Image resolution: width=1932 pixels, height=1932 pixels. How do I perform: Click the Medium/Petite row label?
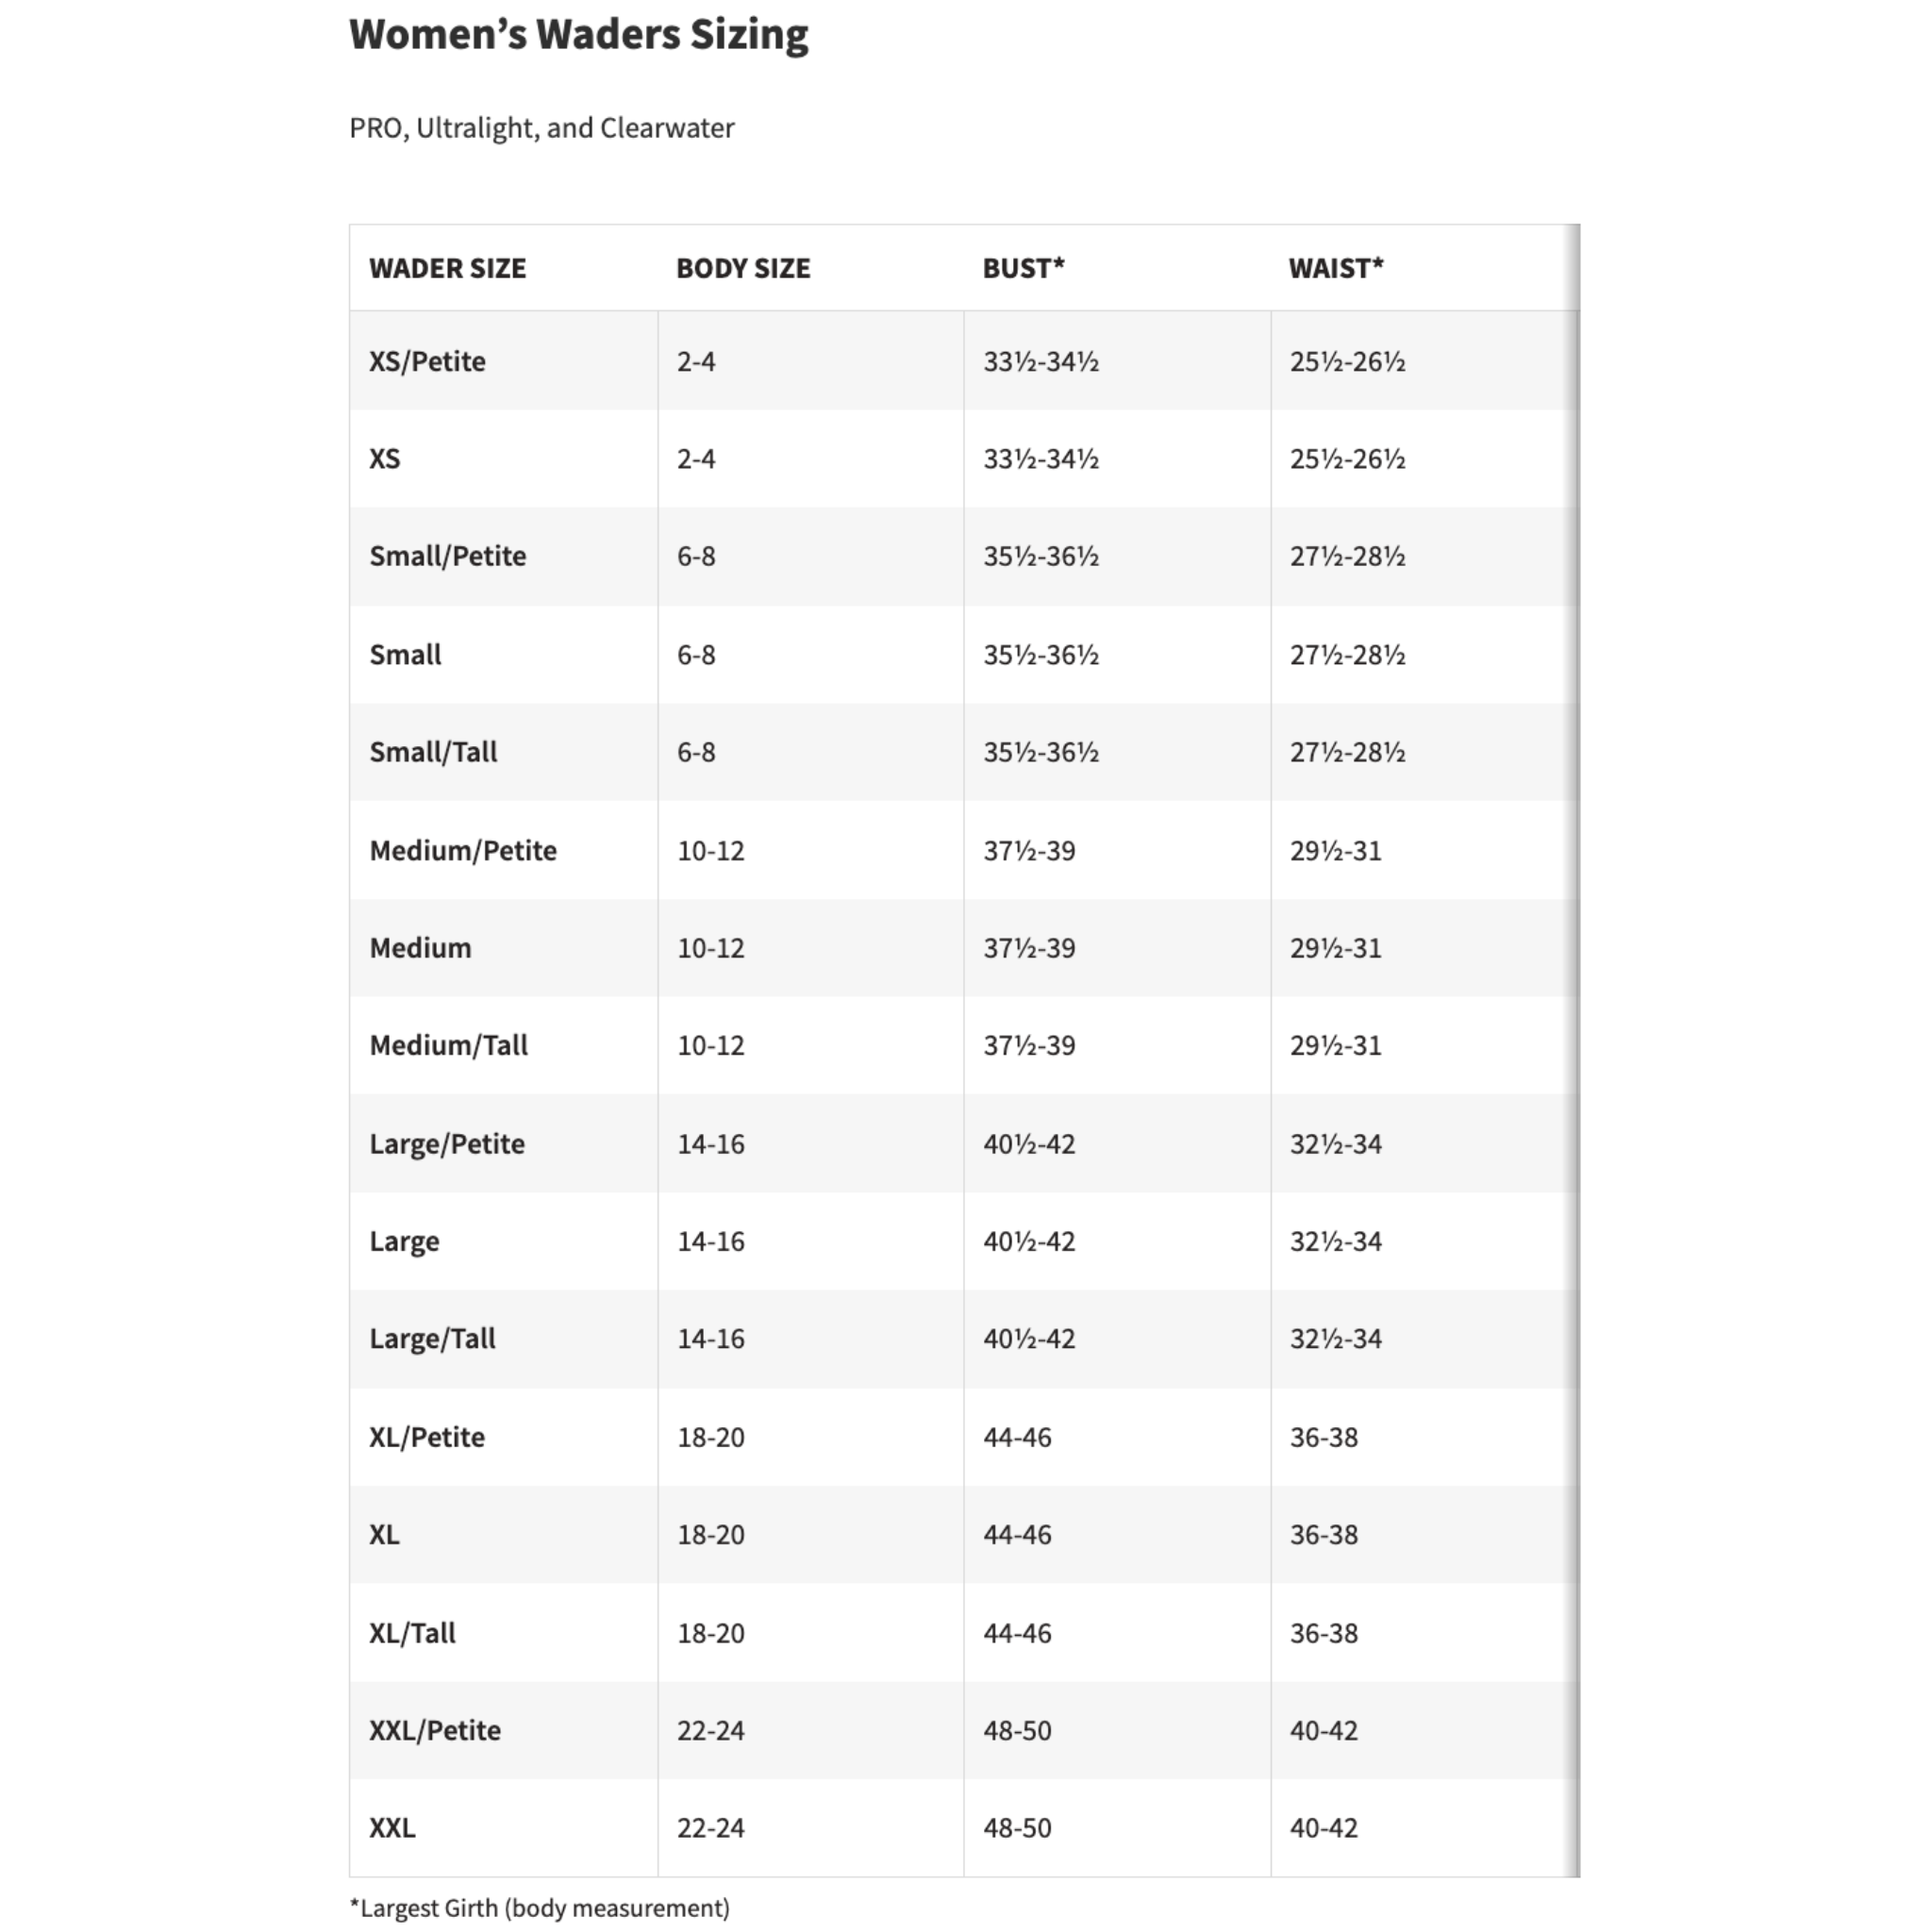click(463, 850)
